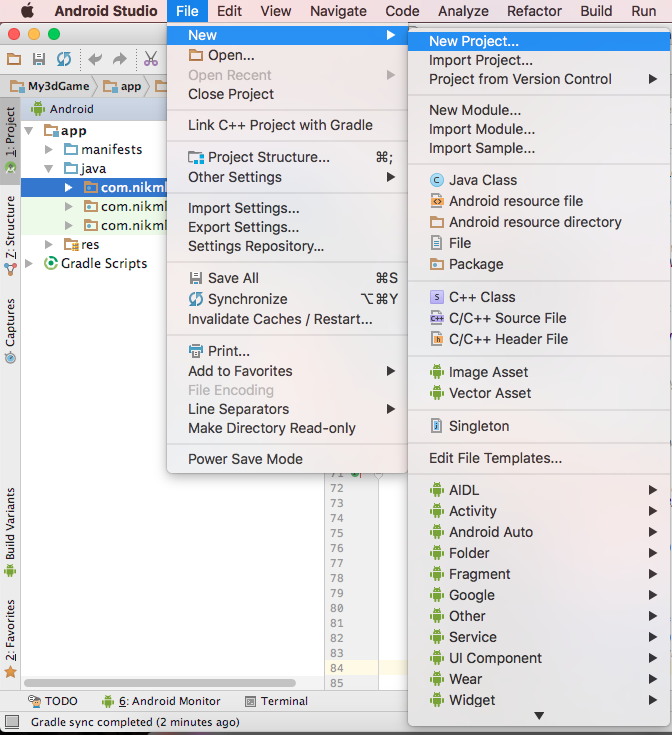Open the Code menu
The width and height of the screenshot is (672, 735).
pos(402,11)
